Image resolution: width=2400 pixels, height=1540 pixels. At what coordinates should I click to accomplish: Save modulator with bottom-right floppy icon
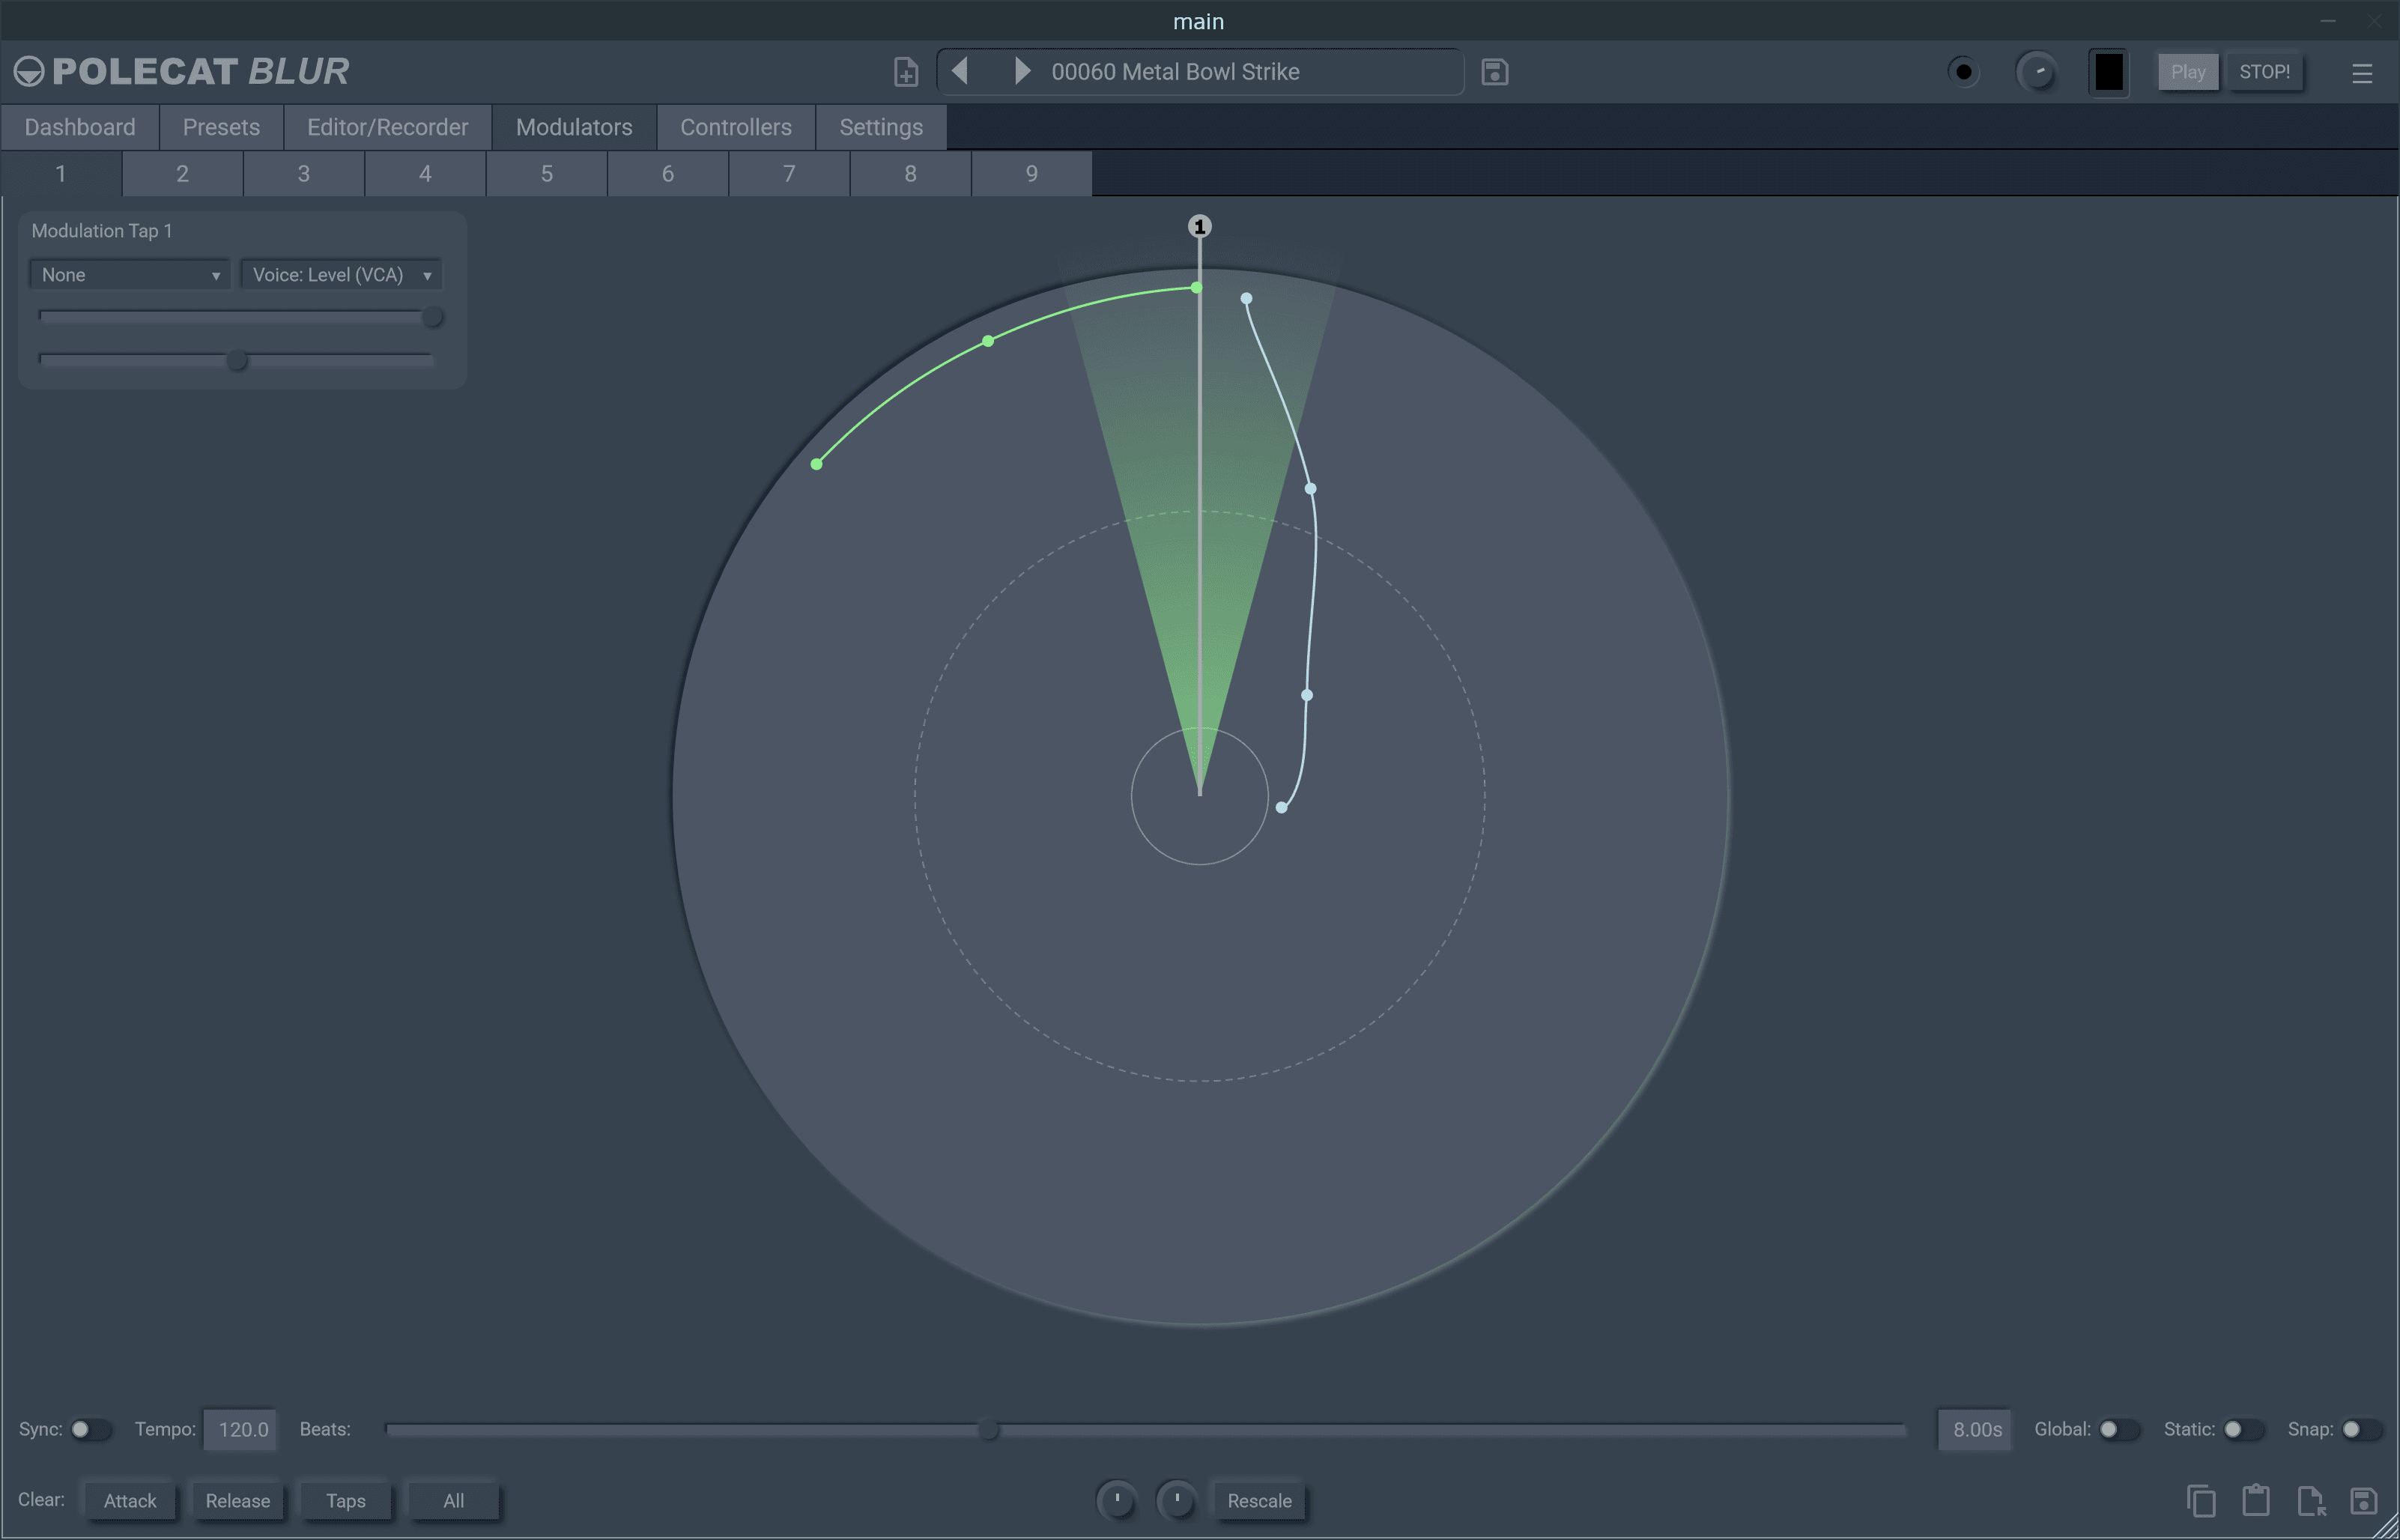(x=2364, y=1501)
